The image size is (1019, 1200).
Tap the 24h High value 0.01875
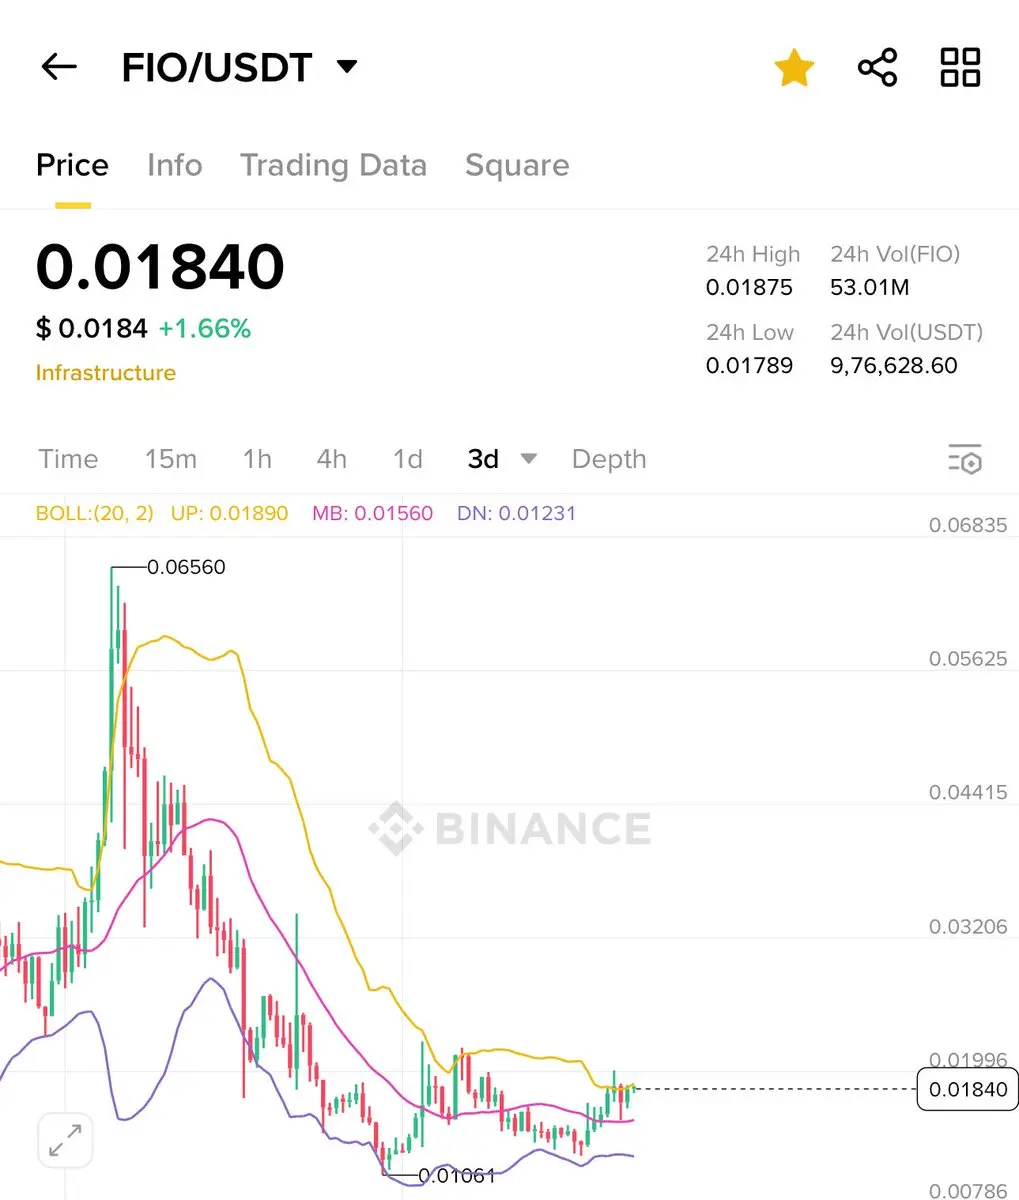click(749, 288)
